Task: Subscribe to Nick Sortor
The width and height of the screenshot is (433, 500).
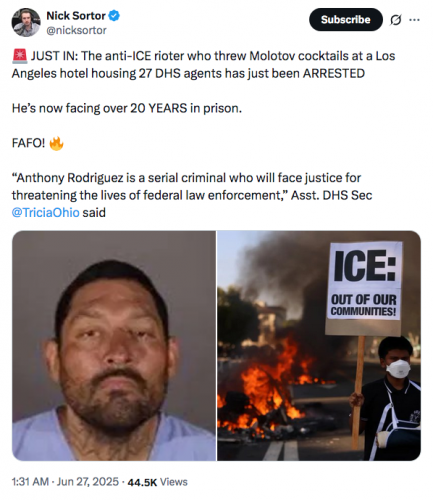Action: 346,20
